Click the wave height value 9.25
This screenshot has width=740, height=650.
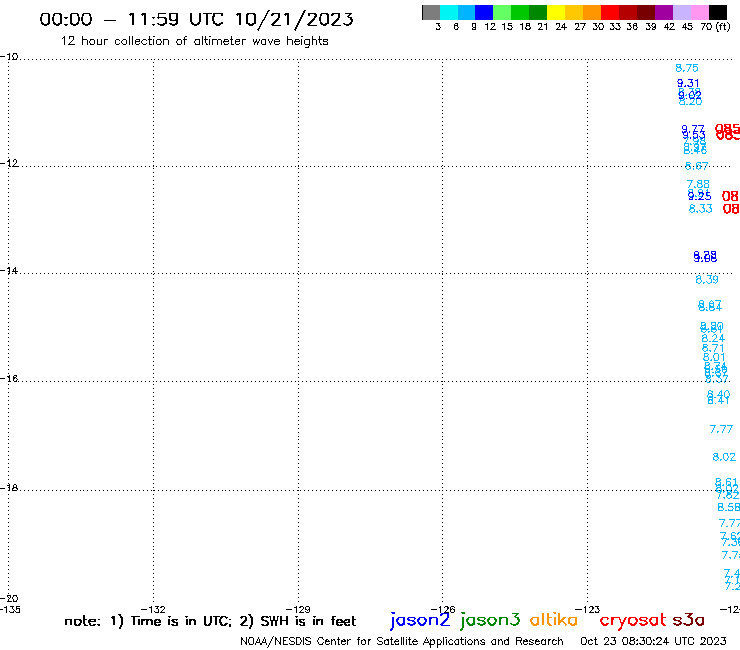pyautogui.click(x=699, y=196)
